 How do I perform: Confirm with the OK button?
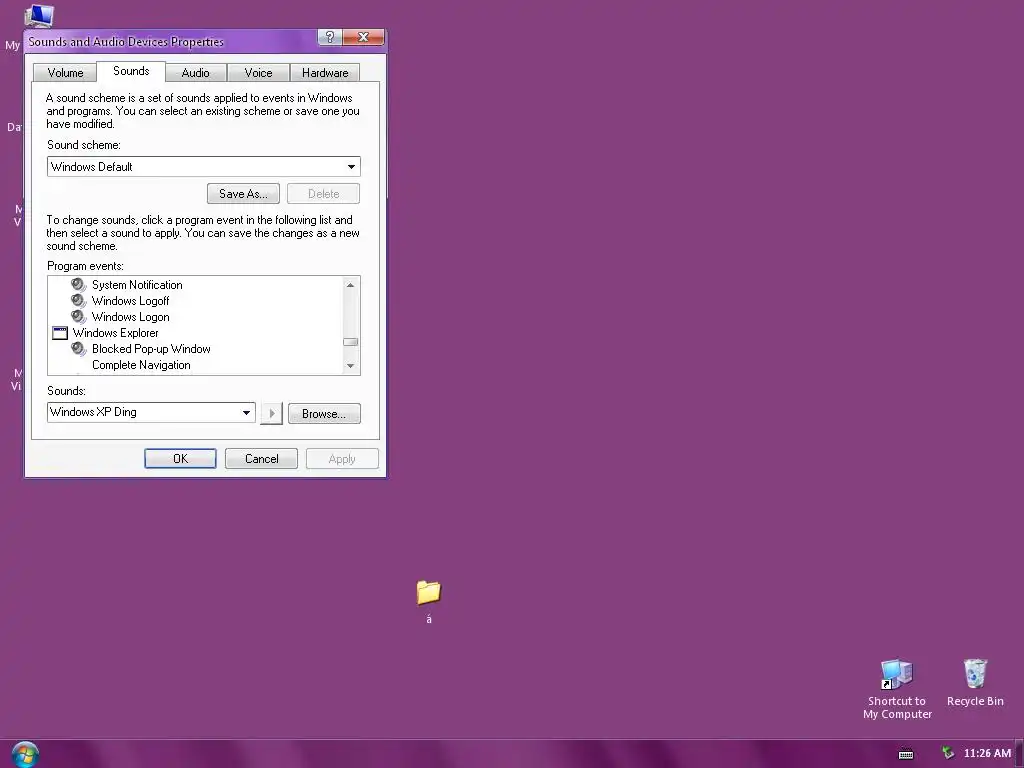click(180, 458)
